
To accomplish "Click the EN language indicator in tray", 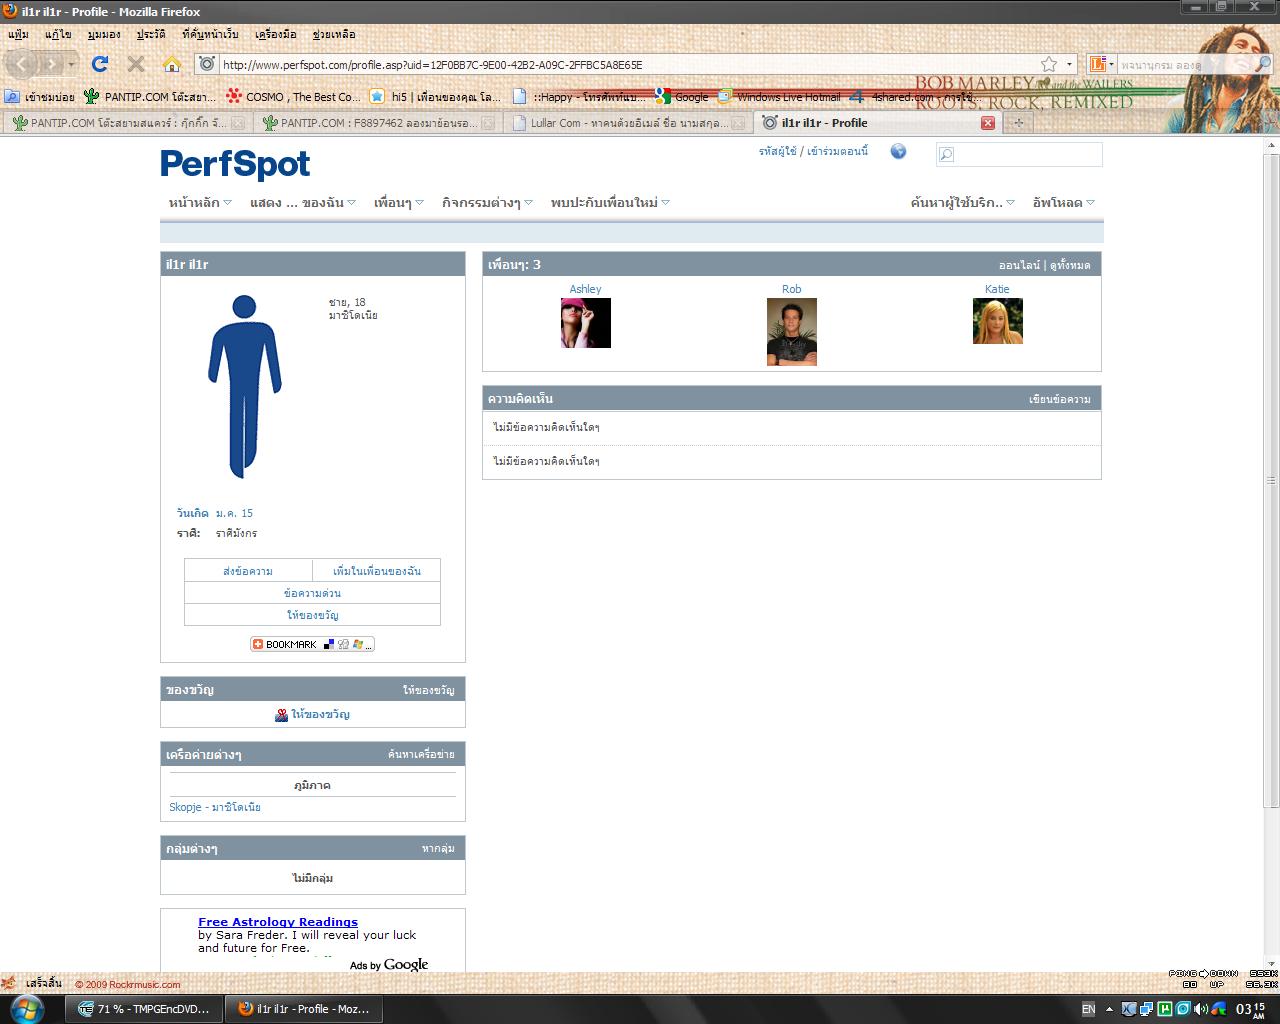I will [x=1088, y=1009].
